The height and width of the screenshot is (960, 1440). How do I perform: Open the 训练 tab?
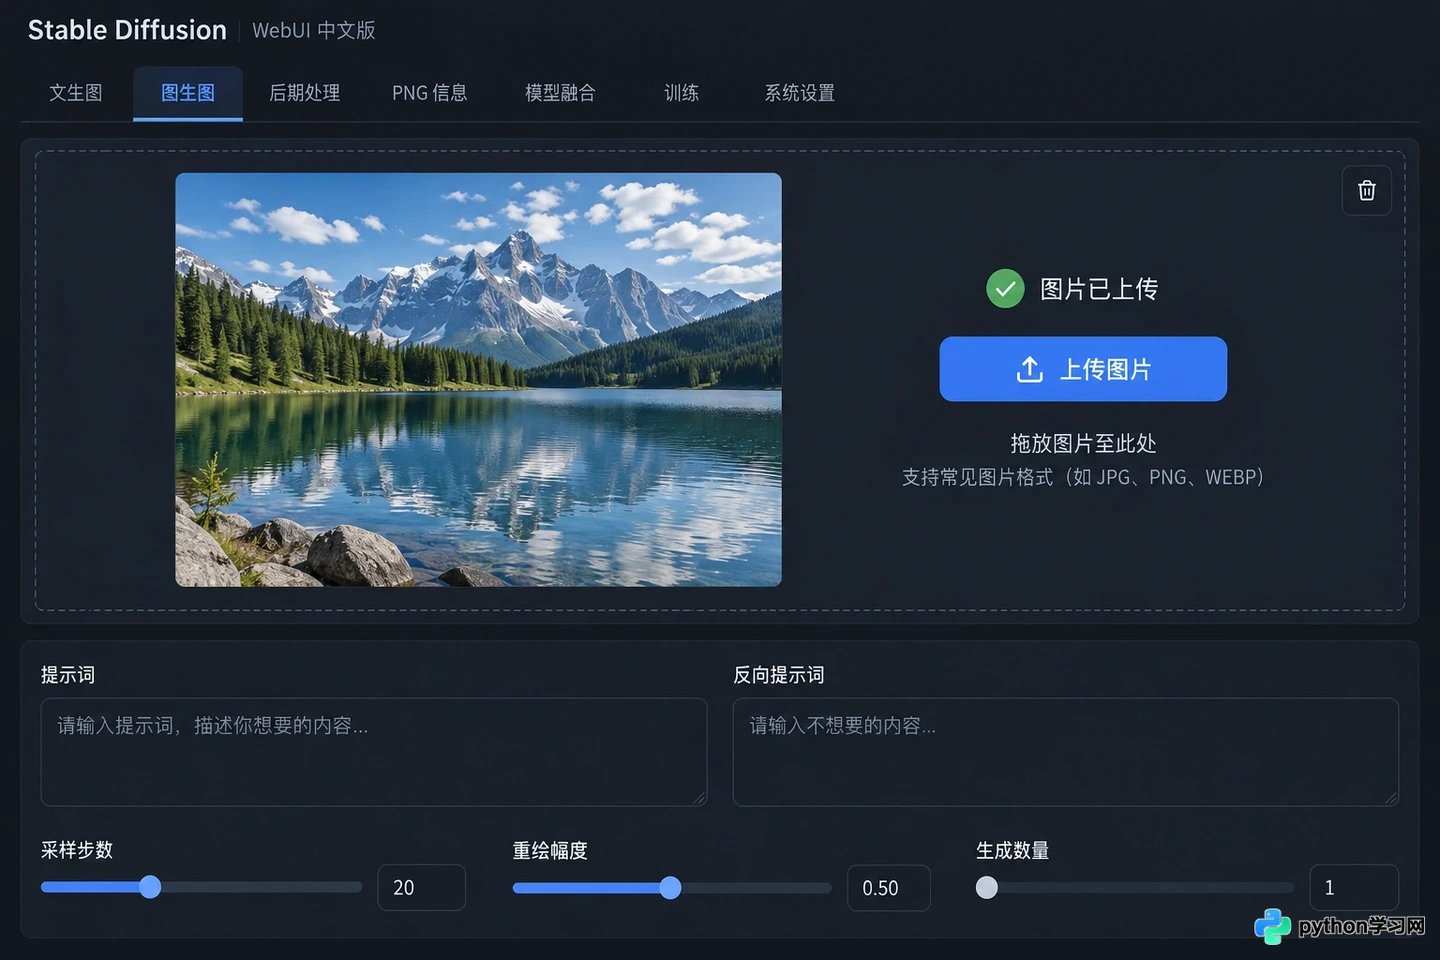tap(681, 93)
